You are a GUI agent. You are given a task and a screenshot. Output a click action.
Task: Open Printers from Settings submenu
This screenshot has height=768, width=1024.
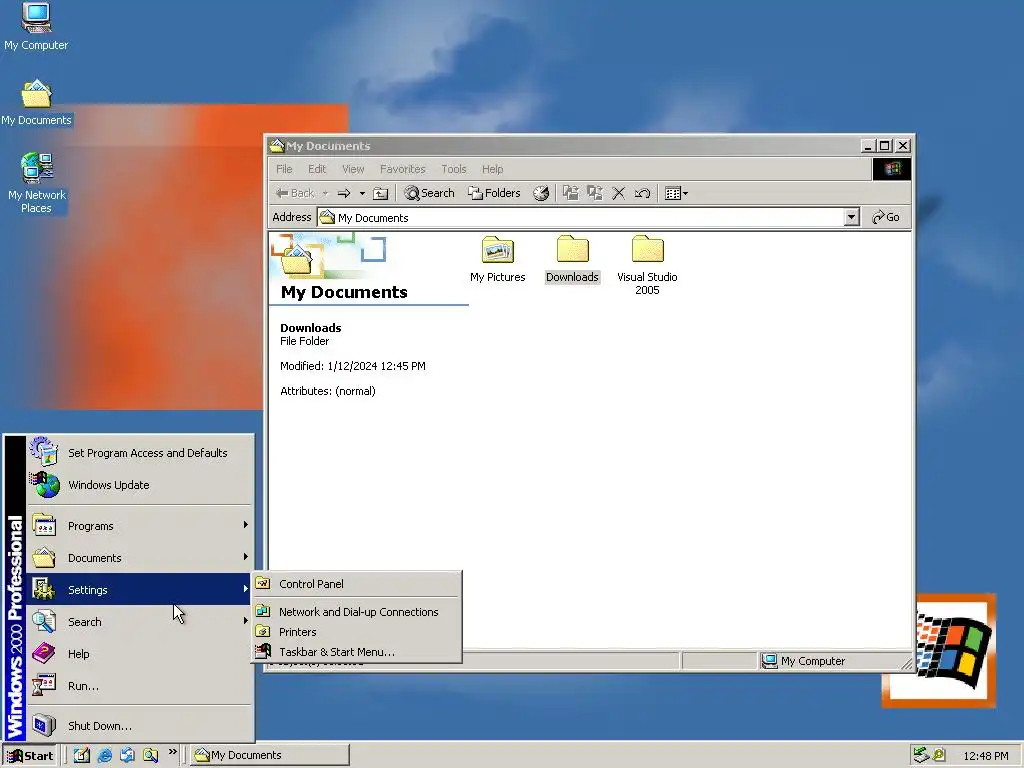click(x=357, y=632)
